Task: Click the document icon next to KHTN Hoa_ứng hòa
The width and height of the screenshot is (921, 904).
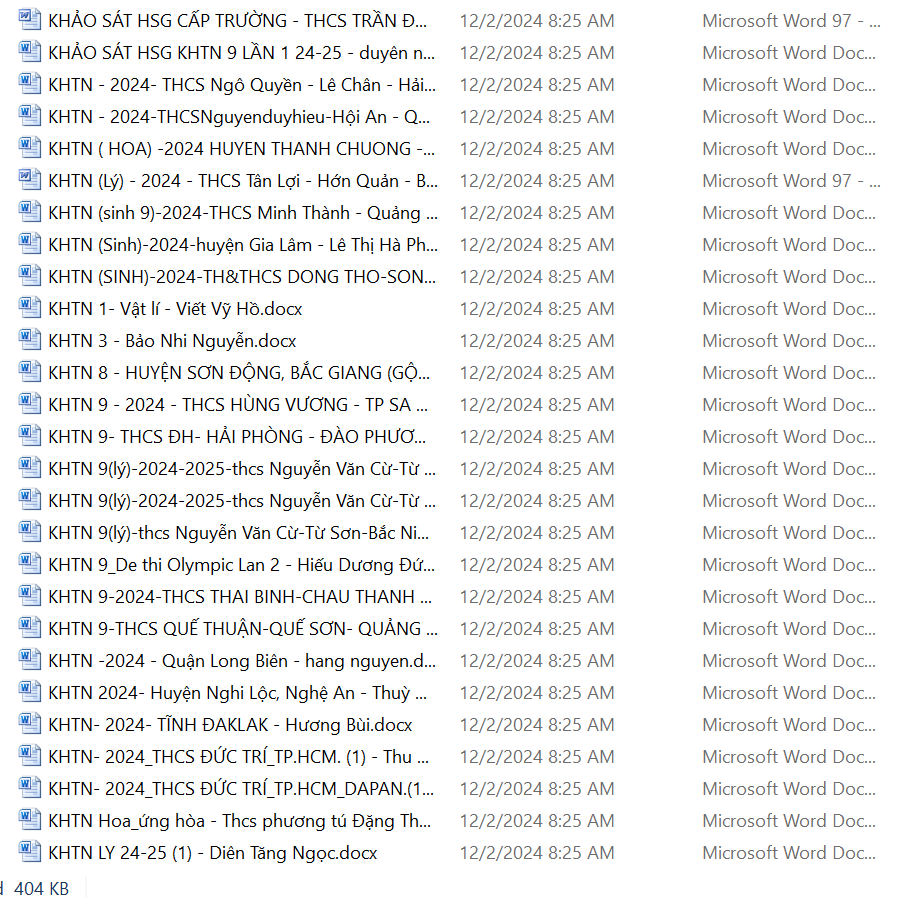Action: (30, 820)
